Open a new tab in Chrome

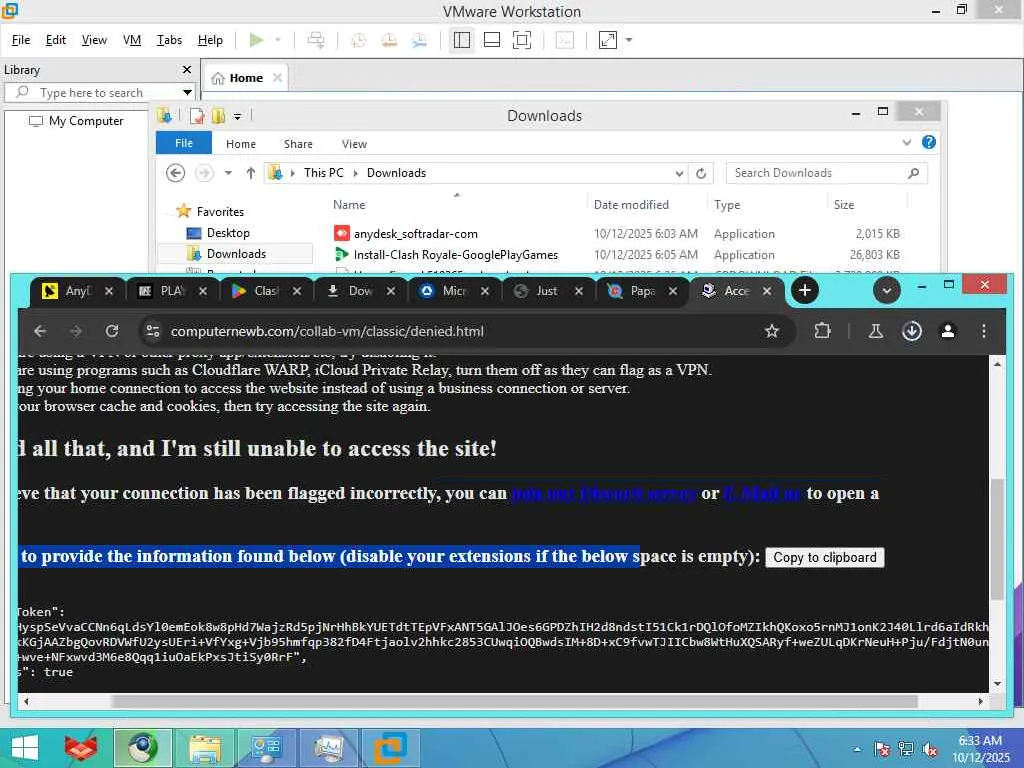coord(805,290)
